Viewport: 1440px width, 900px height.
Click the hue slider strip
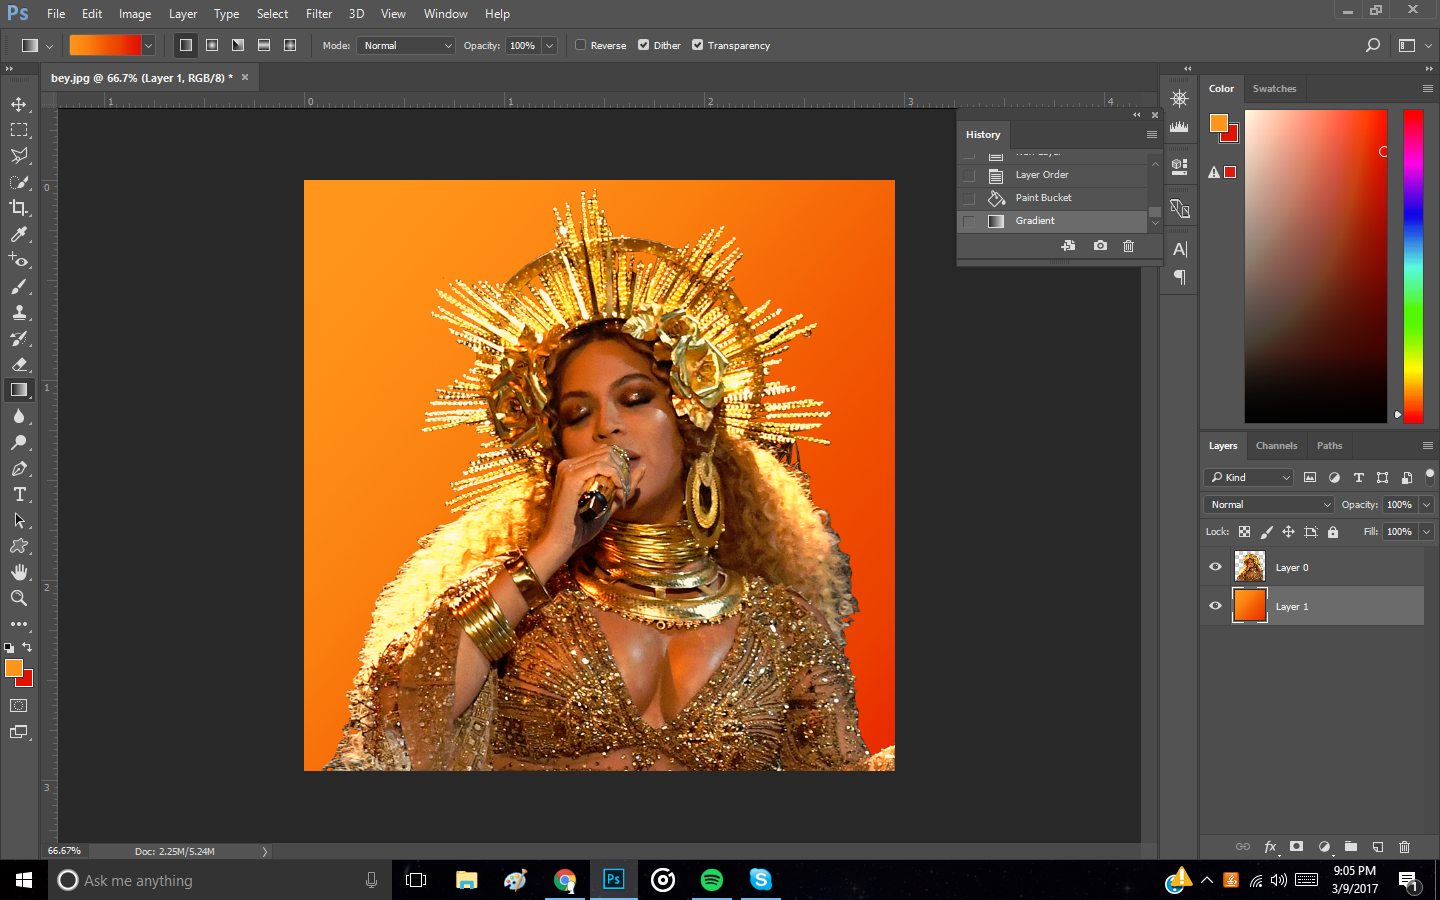click(x=1412, y=265)
